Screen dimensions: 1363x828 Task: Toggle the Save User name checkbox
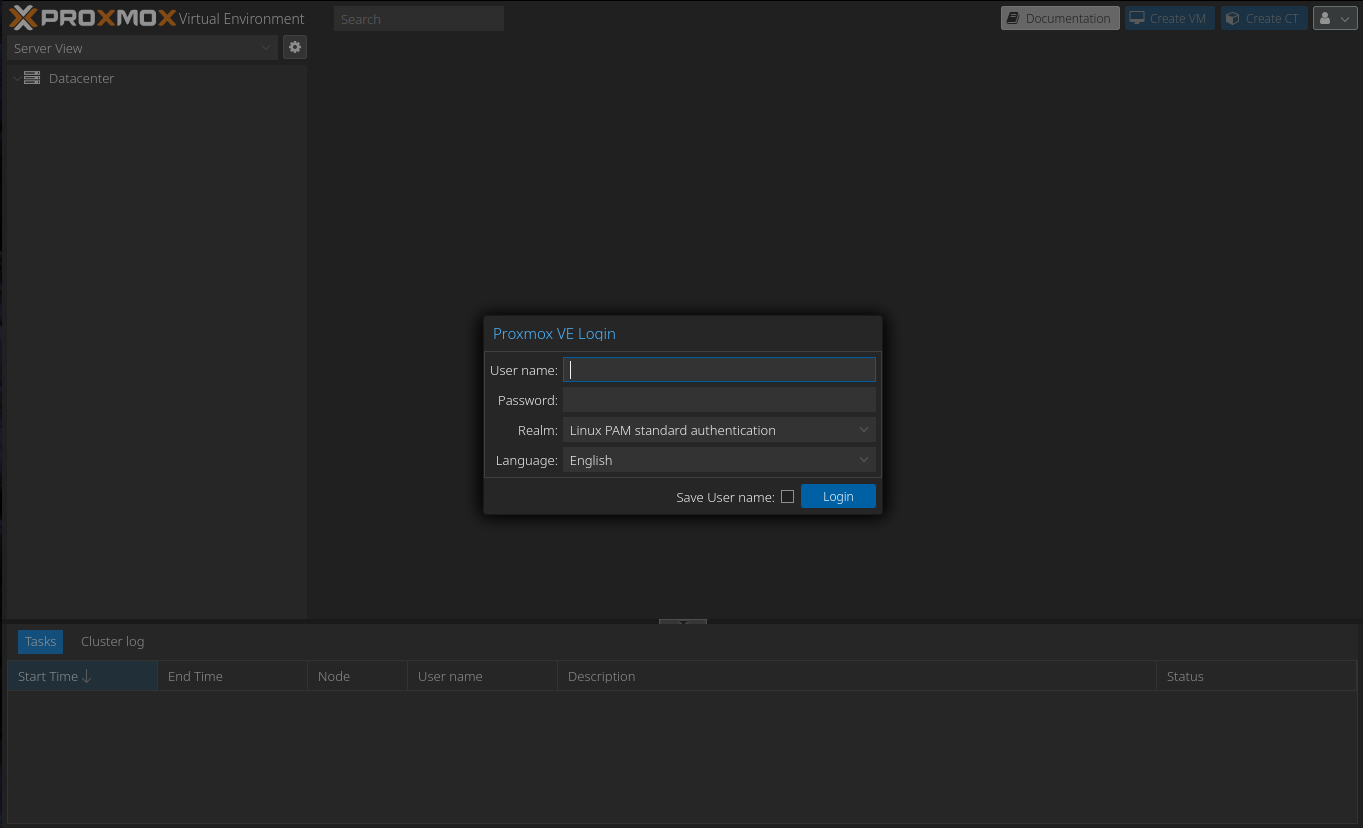pyautogui.click(x=787, y=496)
